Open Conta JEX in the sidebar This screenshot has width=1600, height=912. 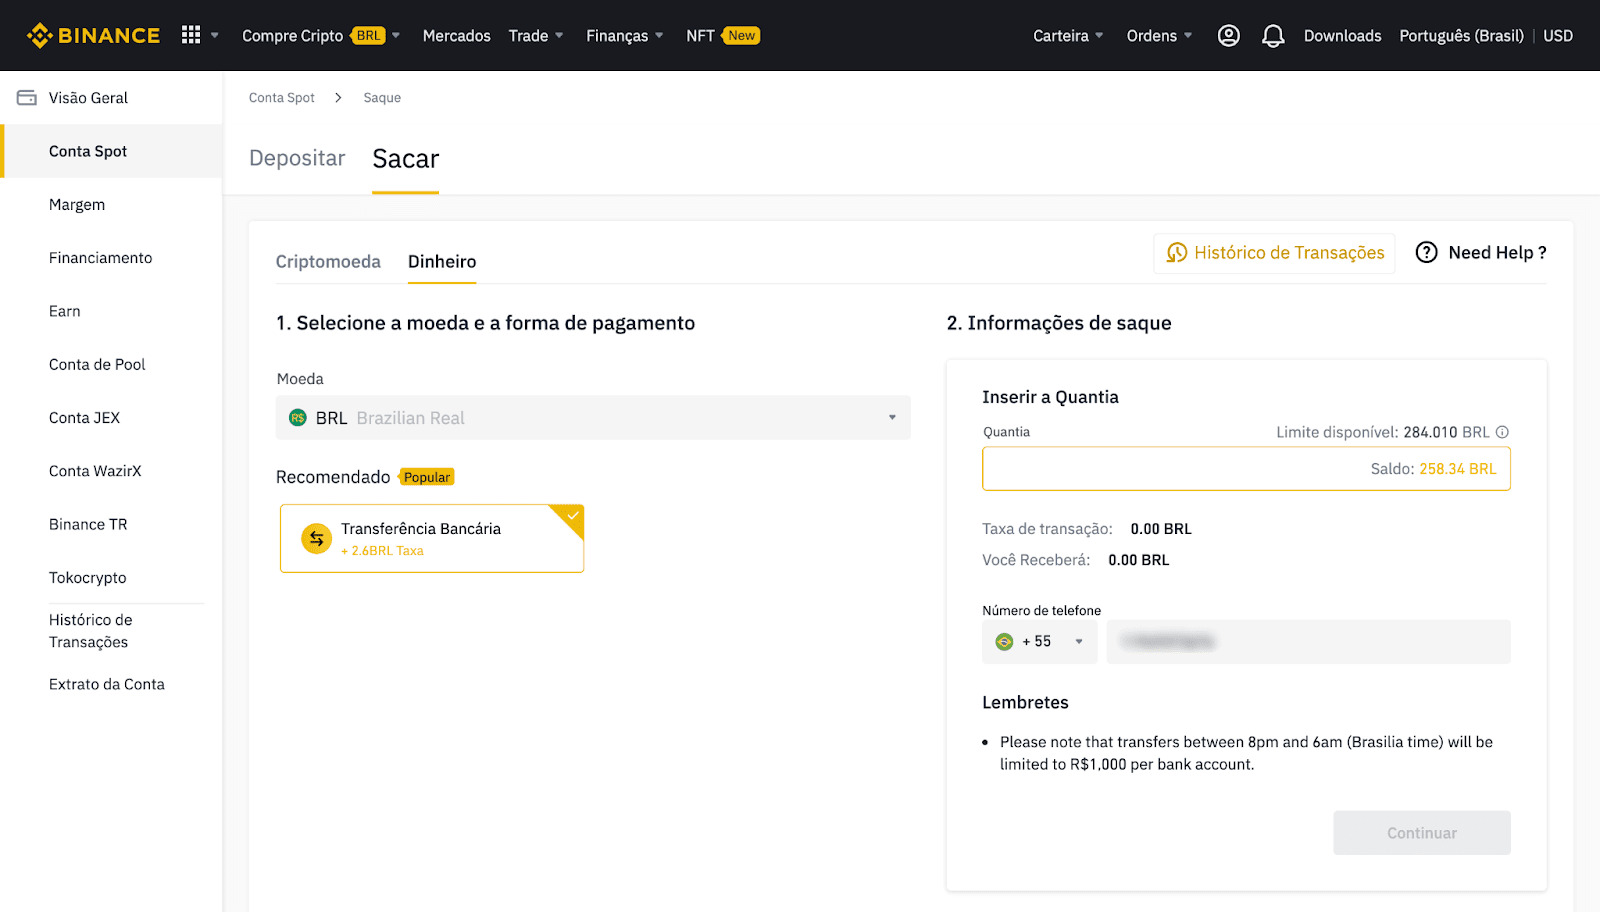[x=84, y=418]
